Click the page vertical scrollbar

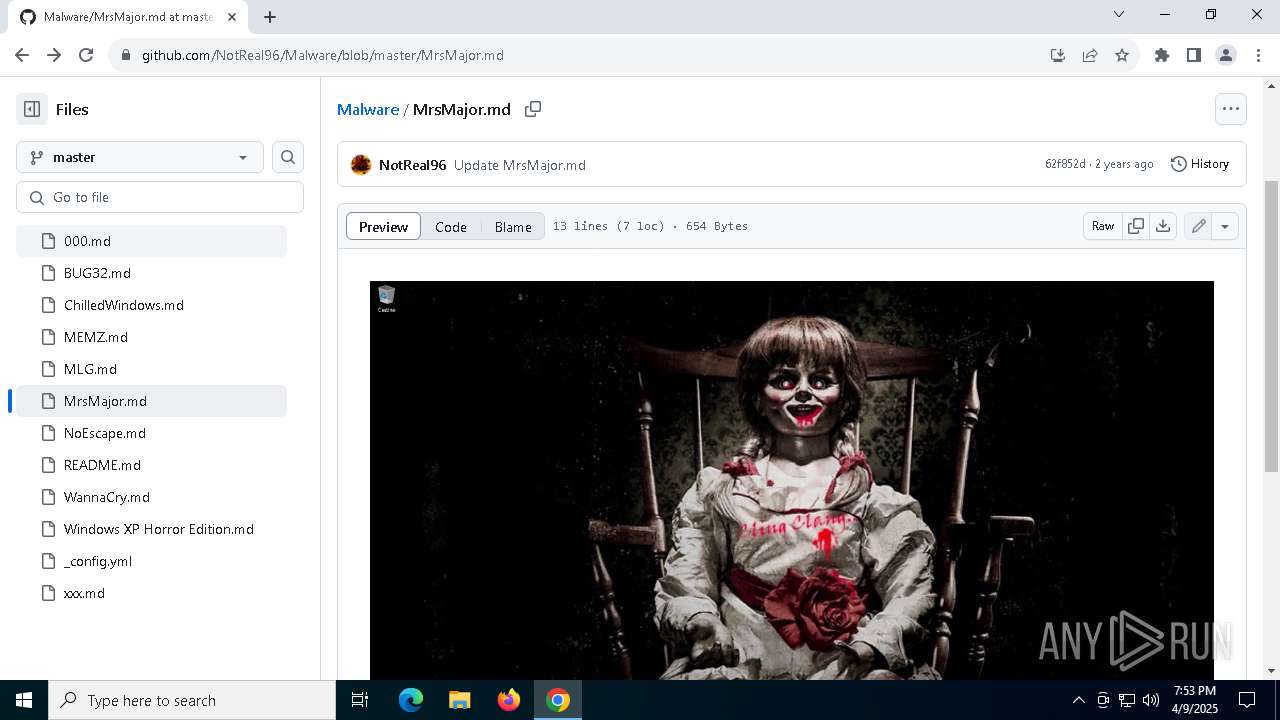pyautogui.click(x=1272, y=326)
